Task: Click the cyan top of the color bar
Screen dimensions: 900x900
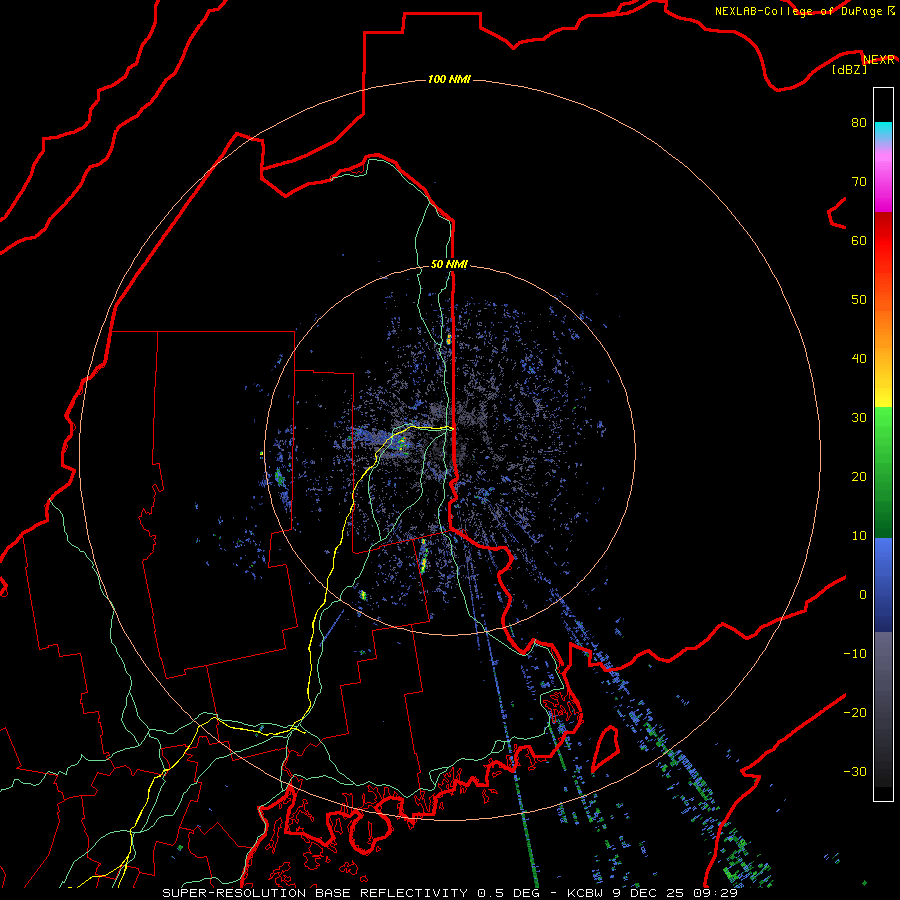Action: click(883, 131)
